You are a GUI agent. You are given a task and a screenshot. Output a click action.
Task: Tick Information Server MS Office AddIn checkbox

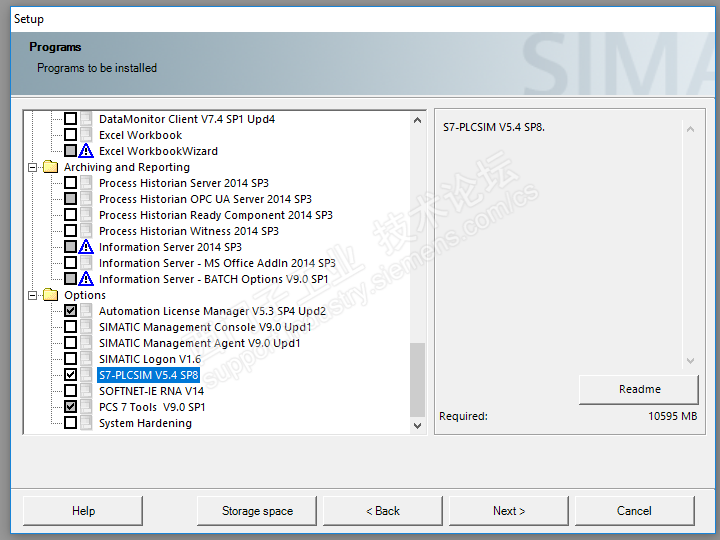[70, 263]
